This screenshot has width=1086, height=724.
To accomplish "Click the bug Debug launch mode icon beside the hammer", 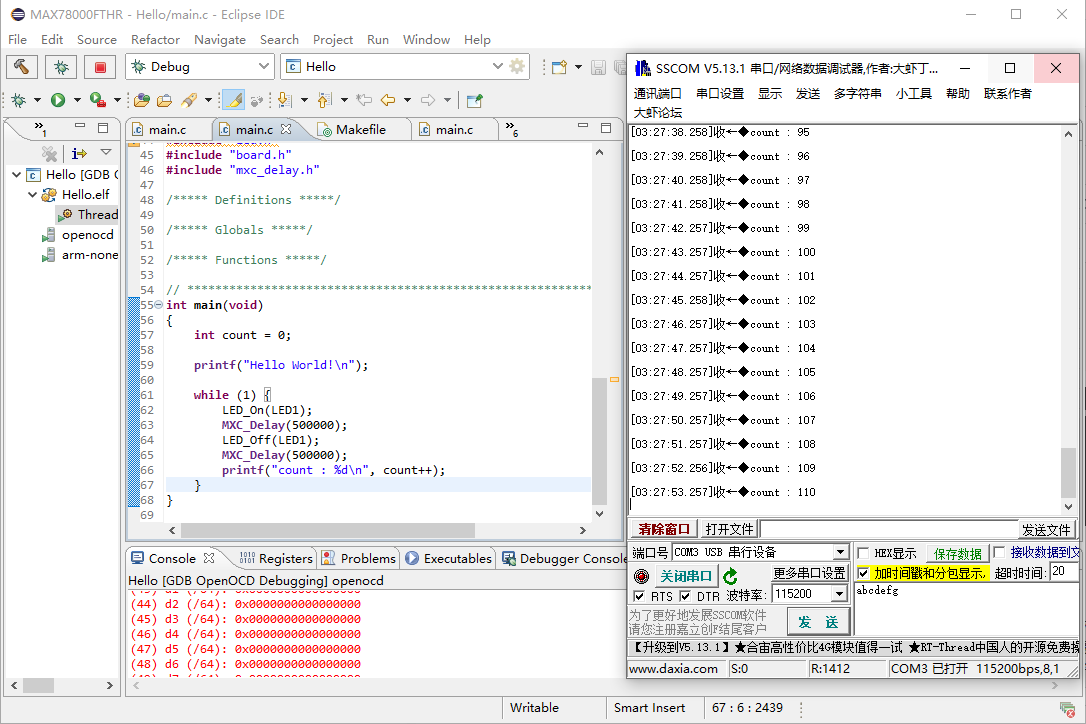I will (61, 67).
